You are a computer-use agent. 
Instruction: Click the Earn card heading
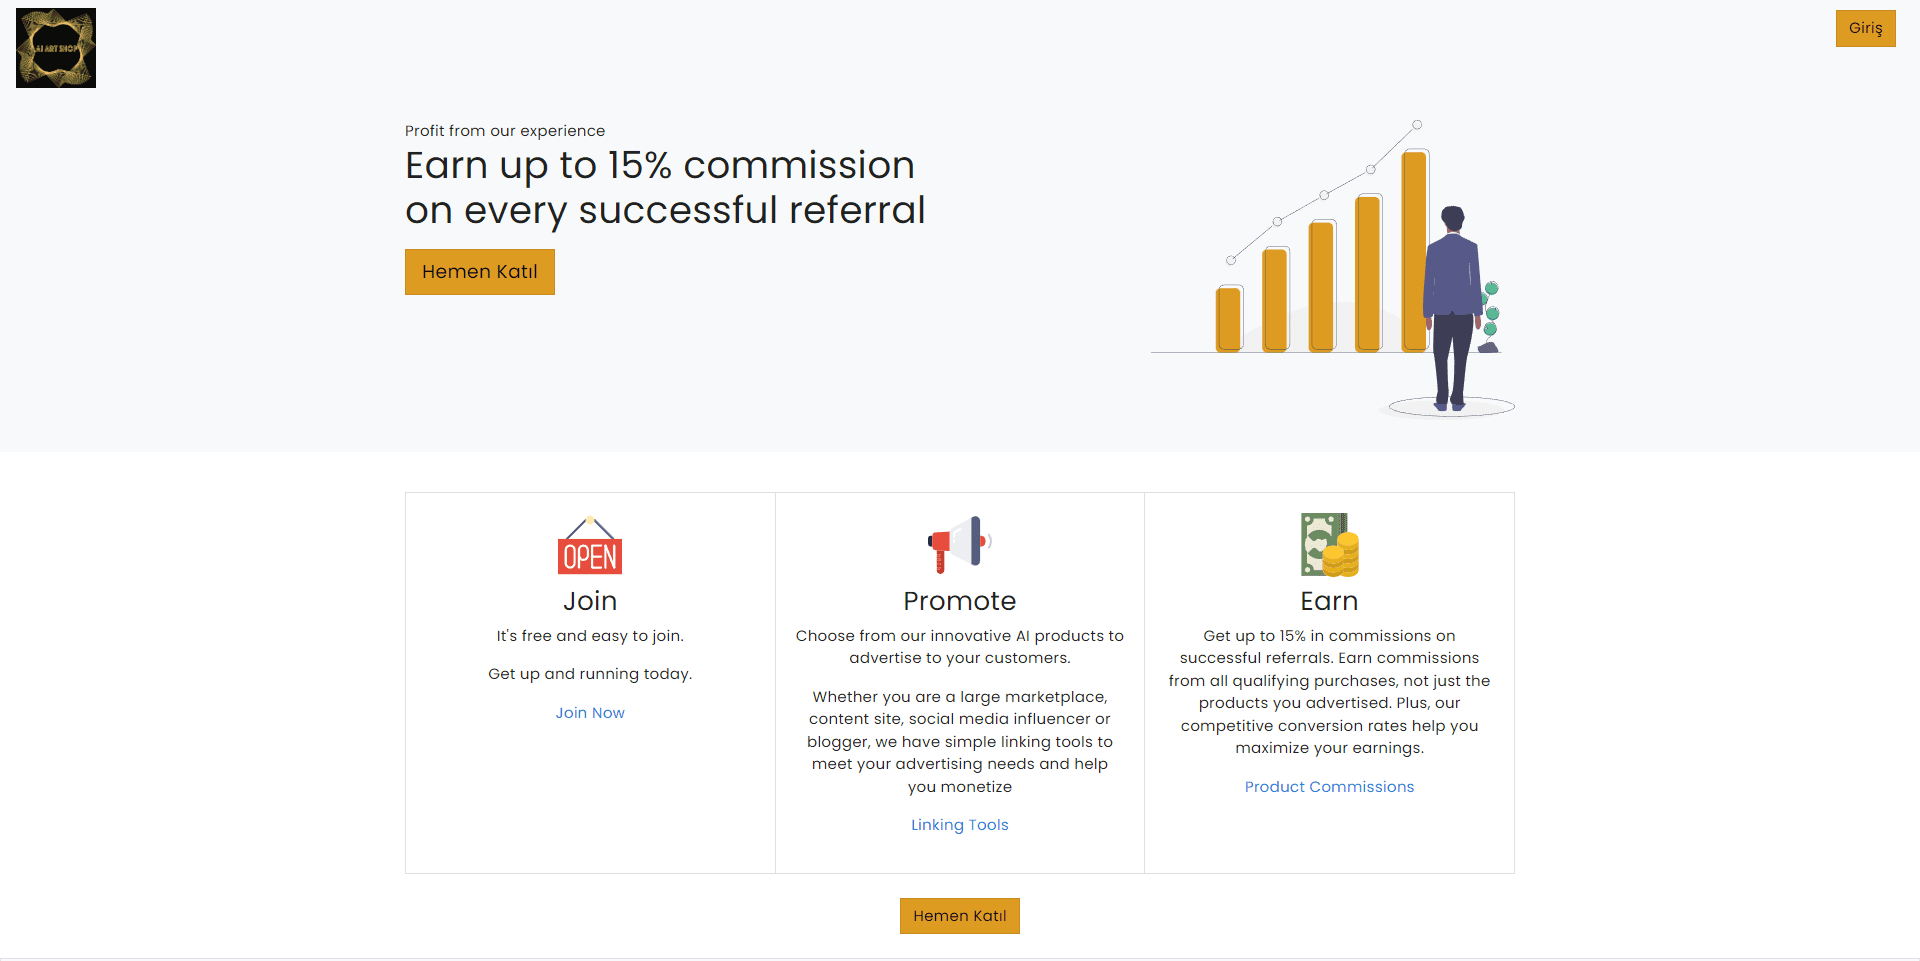pyautogui.click(x=1329, y=601)
